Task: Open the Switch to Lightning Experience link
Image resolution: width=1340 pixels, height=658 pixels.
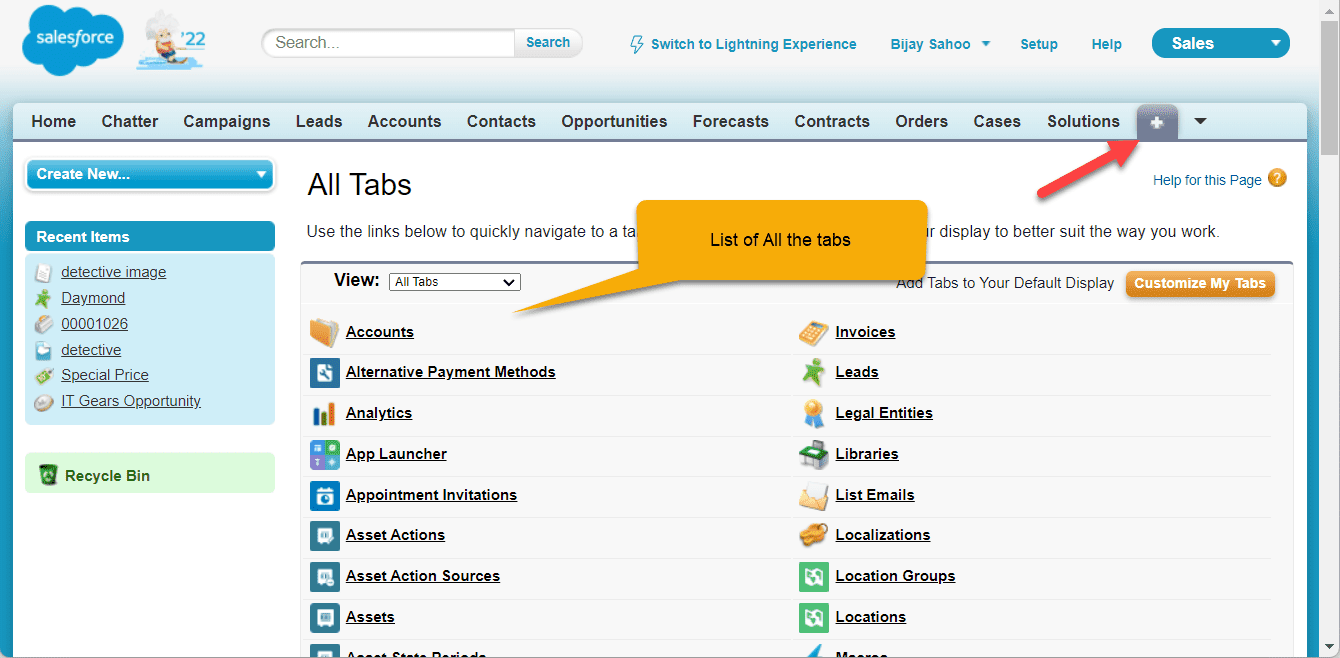Action: point(752,43)
